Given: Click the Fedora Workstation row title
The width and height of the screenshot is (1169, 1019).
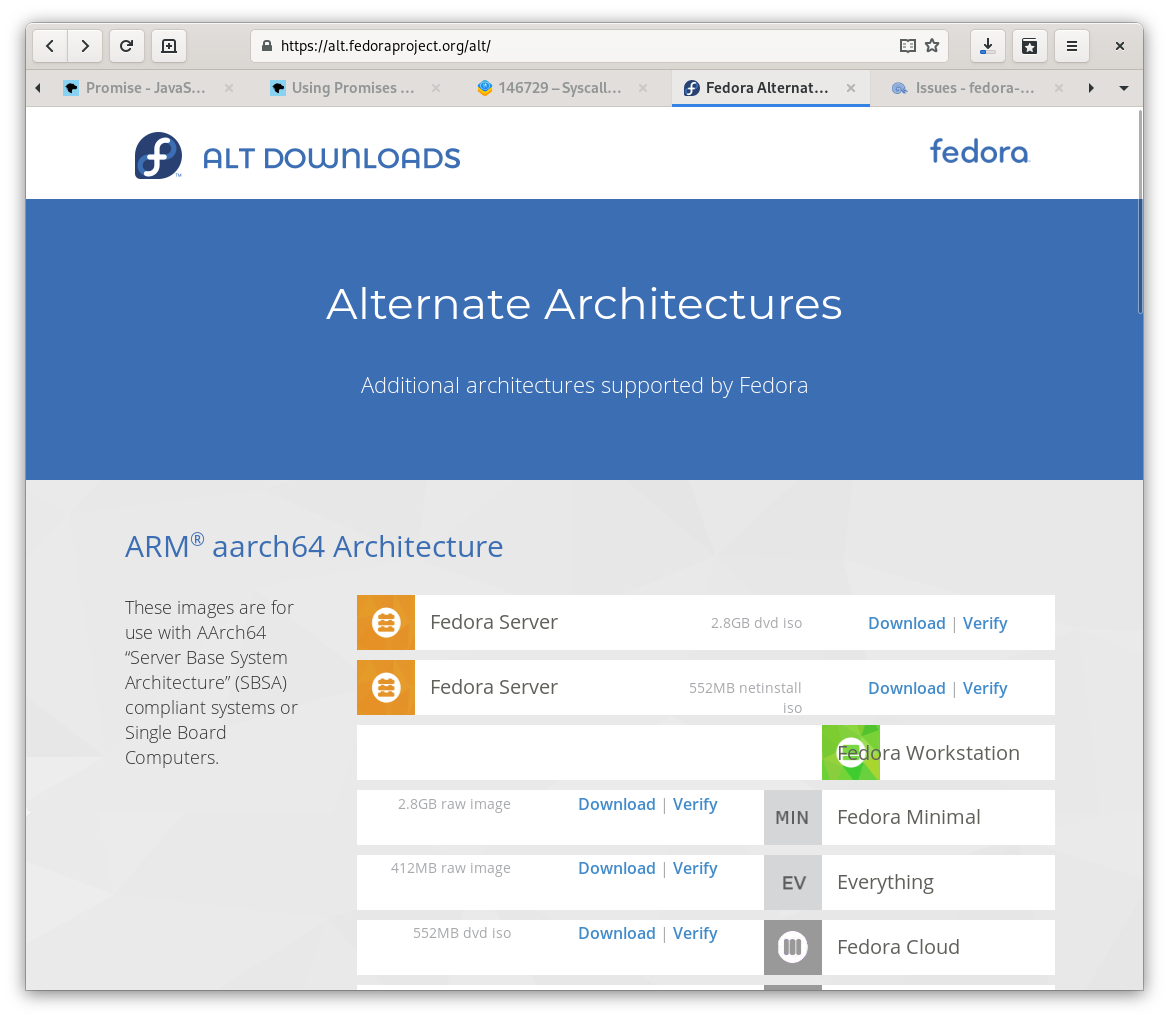Looking at the screenshot, I should 928,753.
